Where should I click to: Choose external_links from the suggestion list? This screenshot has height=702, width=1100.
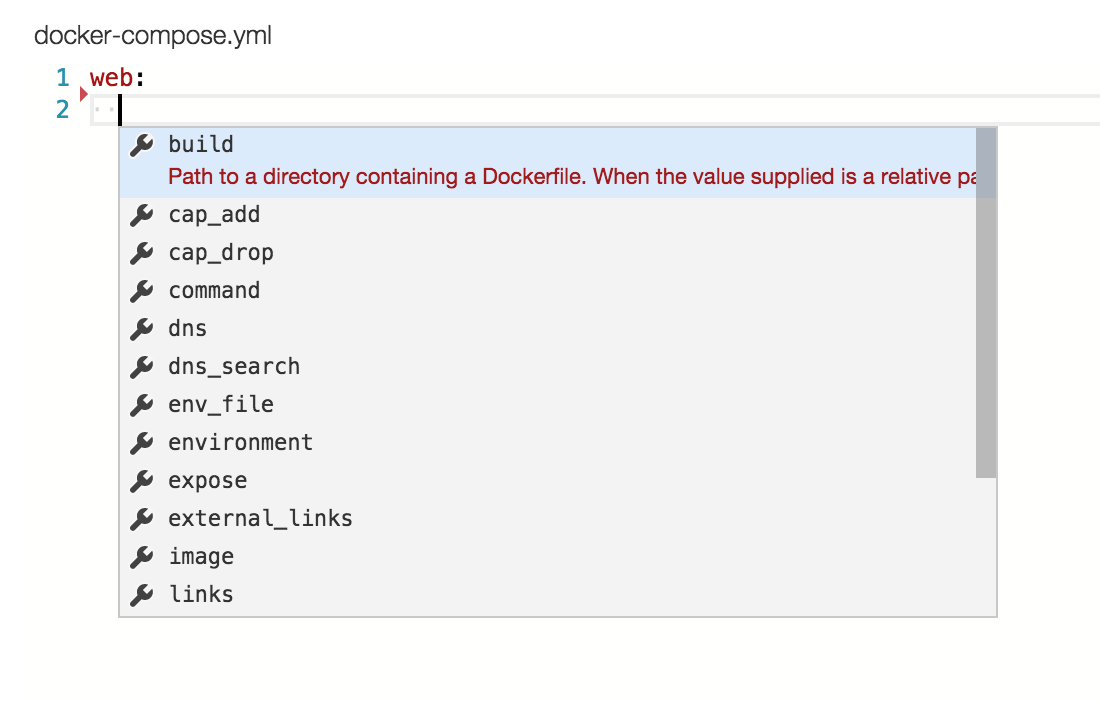(260, 518)
